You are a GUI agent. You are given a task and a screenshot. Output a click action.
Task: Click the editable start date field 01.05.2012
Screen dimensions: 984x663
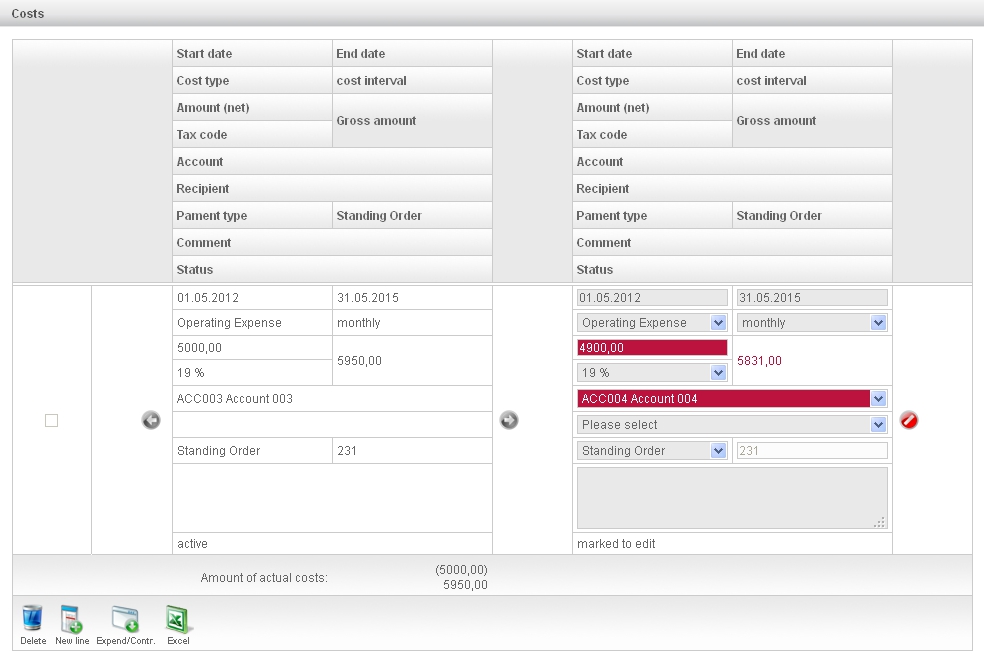tap(652, 298)
